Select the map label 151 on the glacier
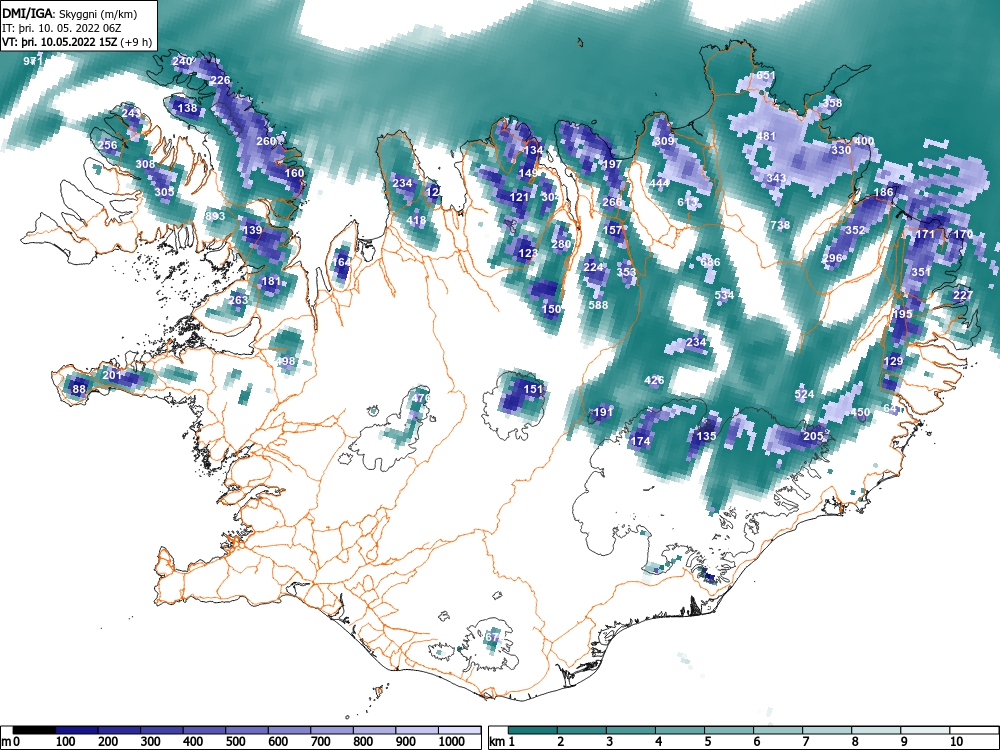This screenshot has width=1000, height=750. 533,388
